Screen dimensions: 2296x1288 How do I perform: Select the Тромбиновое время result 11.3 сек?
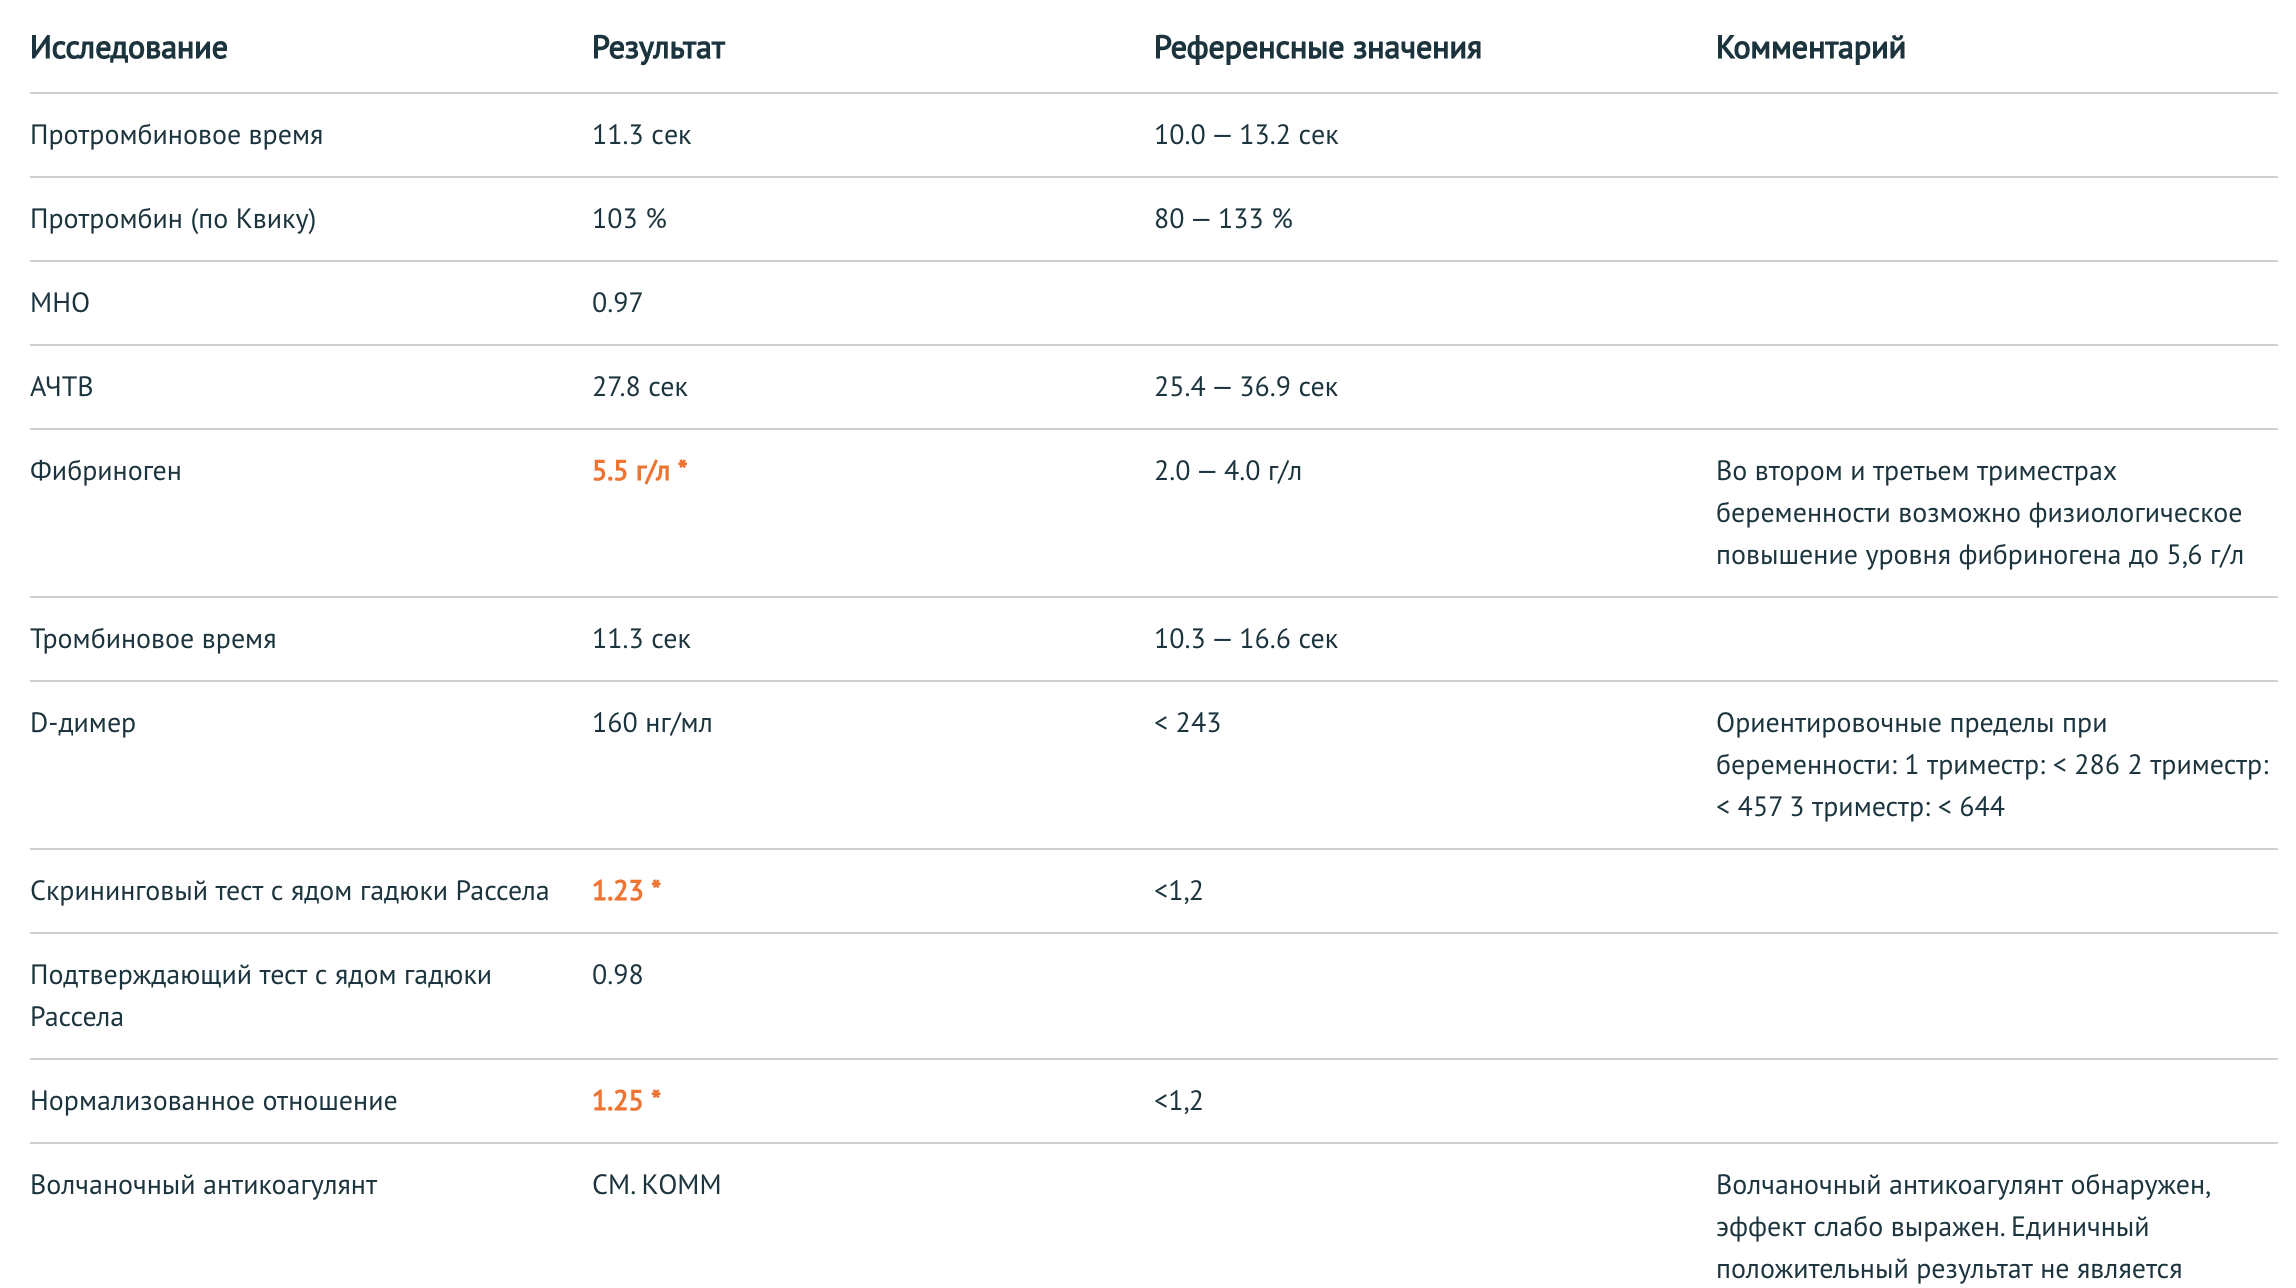641,639
